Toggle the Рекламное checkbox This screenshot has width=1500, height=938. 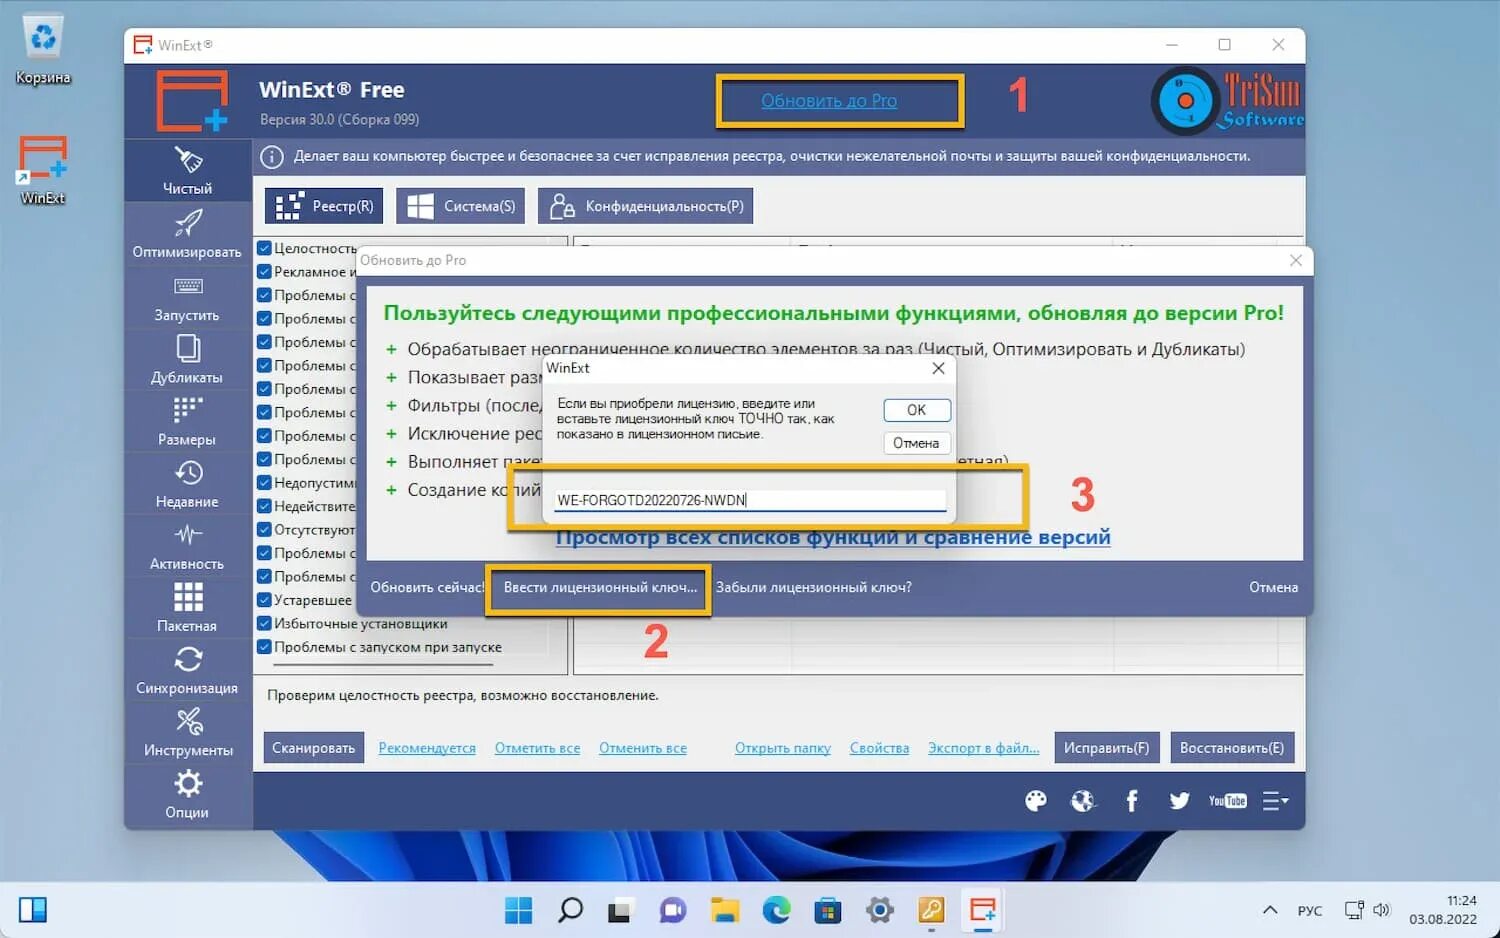click(x=264, y=272)
